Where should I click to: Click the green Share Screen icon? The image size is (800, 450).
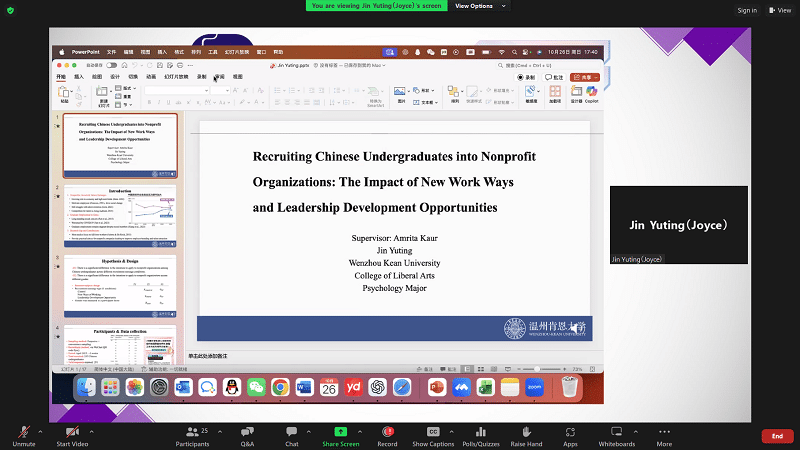341,431
